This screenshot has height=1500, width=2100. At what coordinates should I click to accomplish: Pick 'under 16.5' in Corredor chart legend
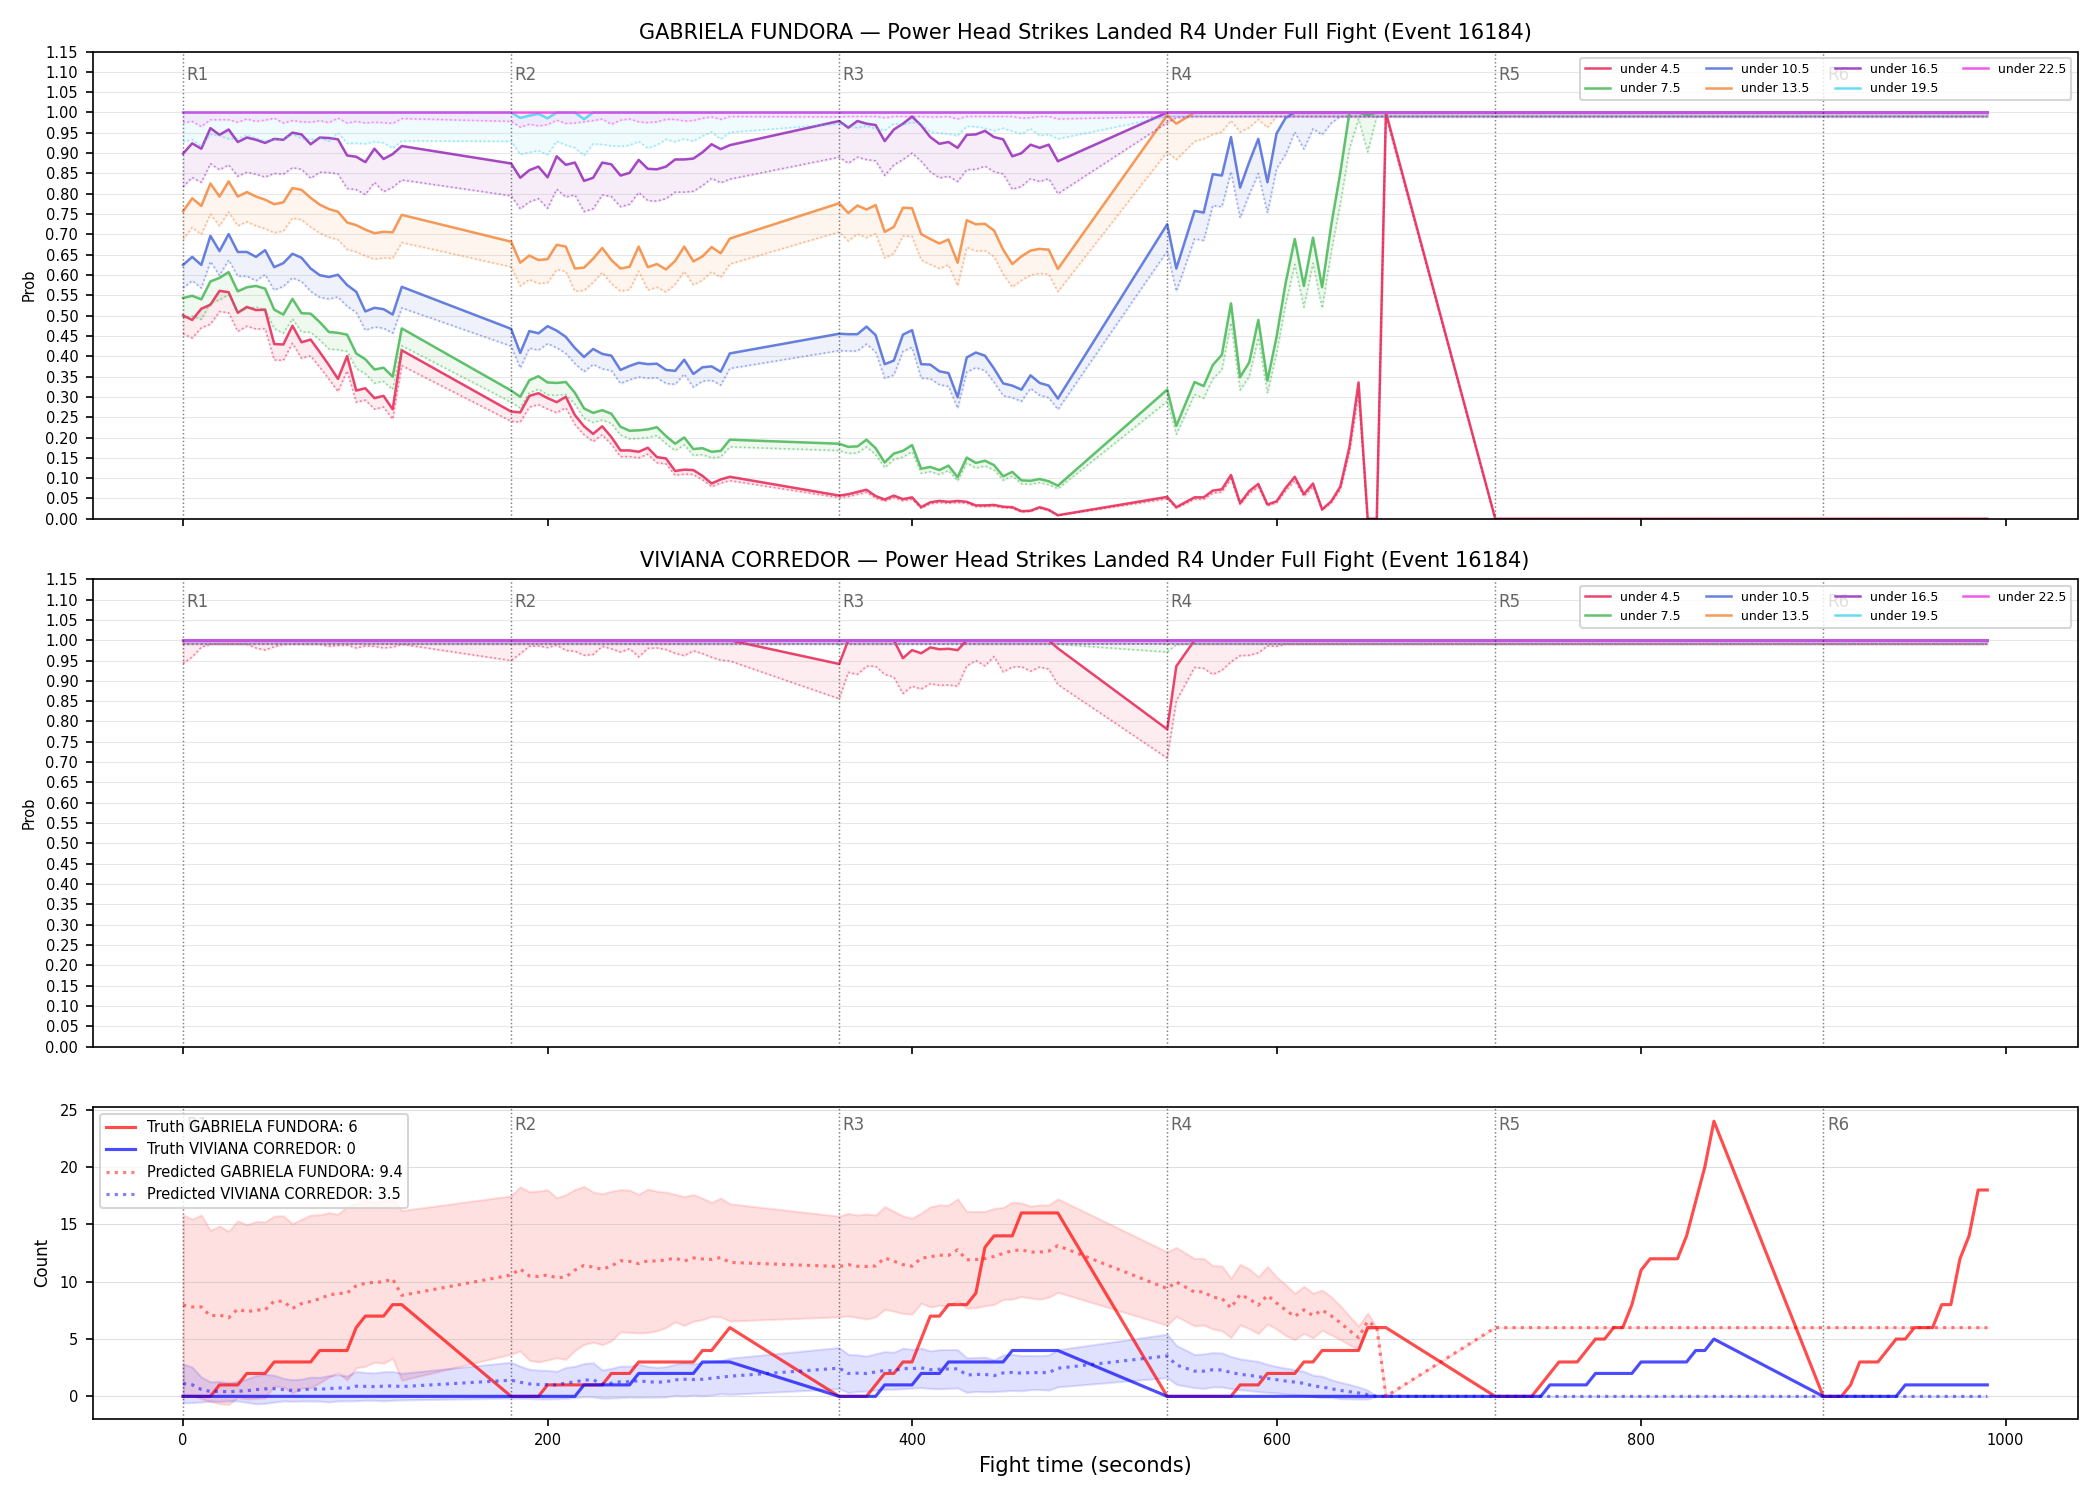click(x=1887, y=597)
